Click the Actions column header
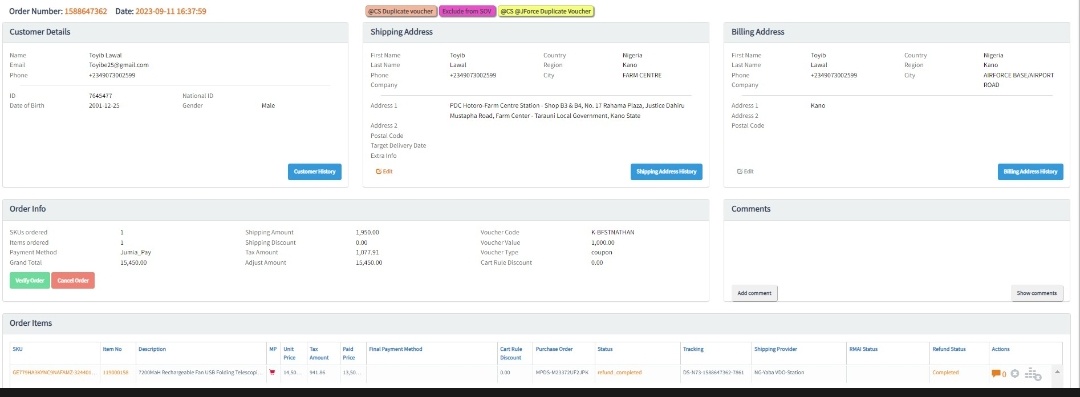Viewport: 1080px width, 397px height. [1001, 349]
